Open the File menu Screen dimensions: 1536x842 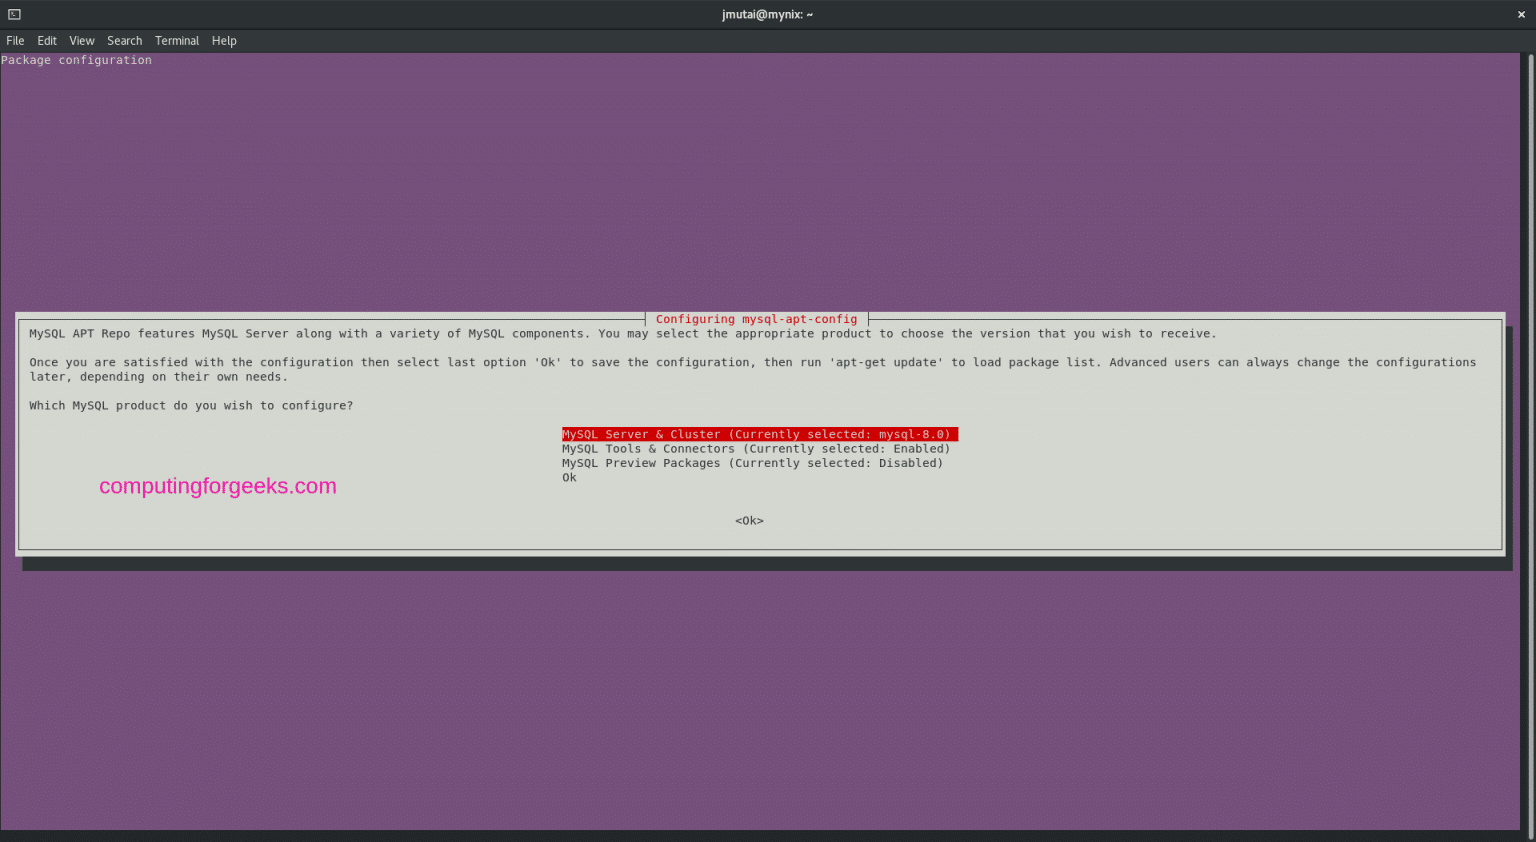tap(15, 40)
